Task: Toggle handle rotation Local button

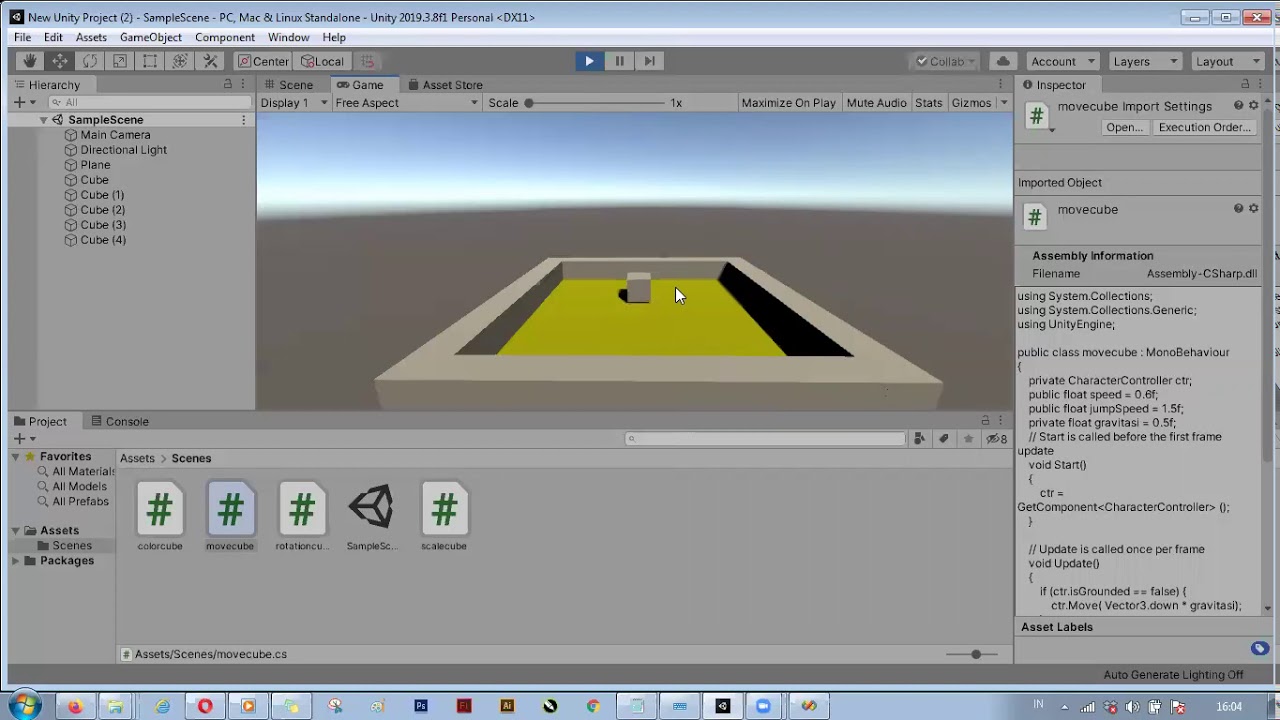Action: (322, 61)
